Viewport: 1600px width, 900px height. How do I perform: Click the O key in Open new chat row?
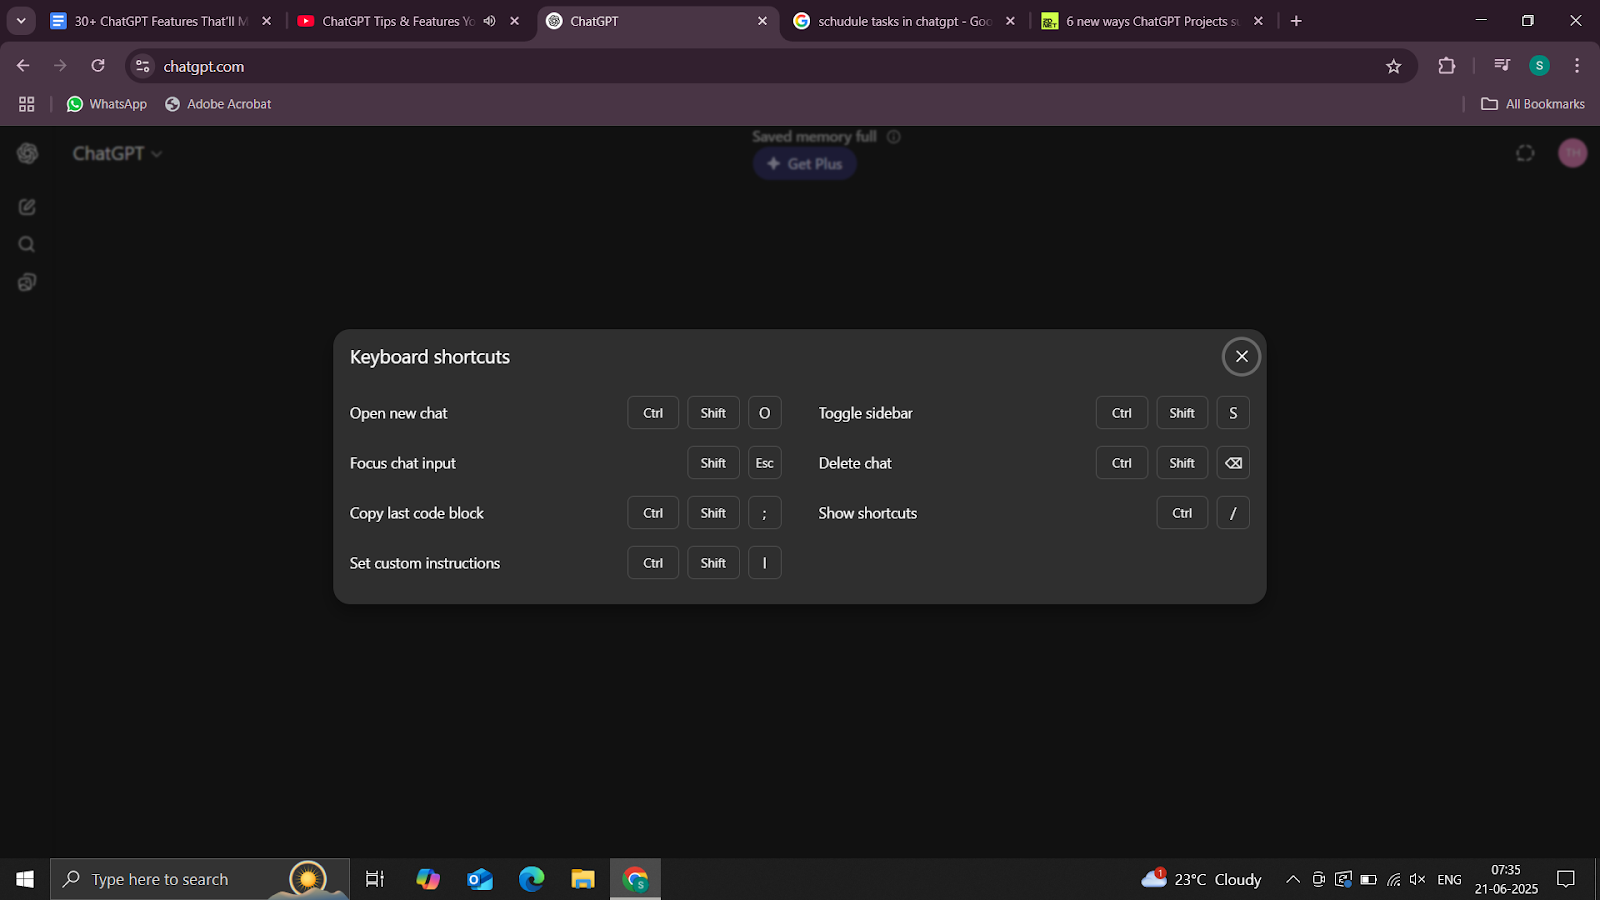coord(765,413)
